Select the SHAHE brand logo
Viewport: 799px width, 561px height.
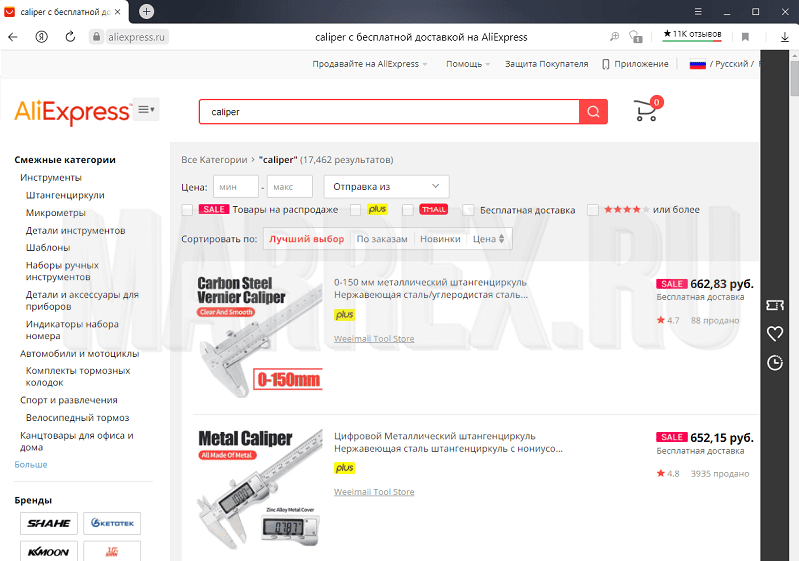(x=49, y=523)
